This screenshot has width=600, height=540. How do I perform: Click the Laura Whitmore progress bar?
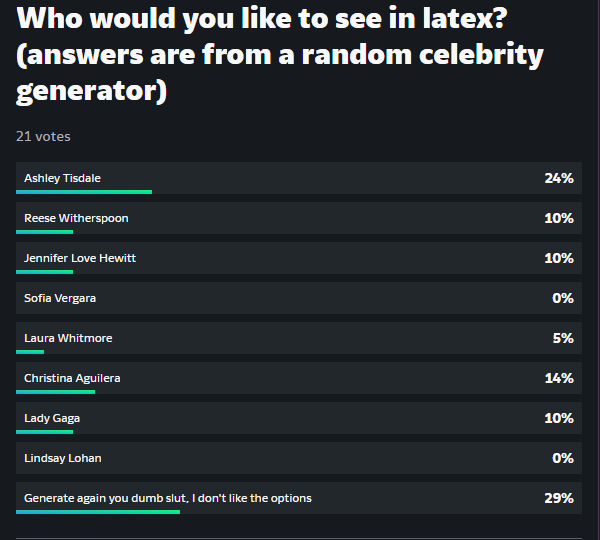point(30,352)
